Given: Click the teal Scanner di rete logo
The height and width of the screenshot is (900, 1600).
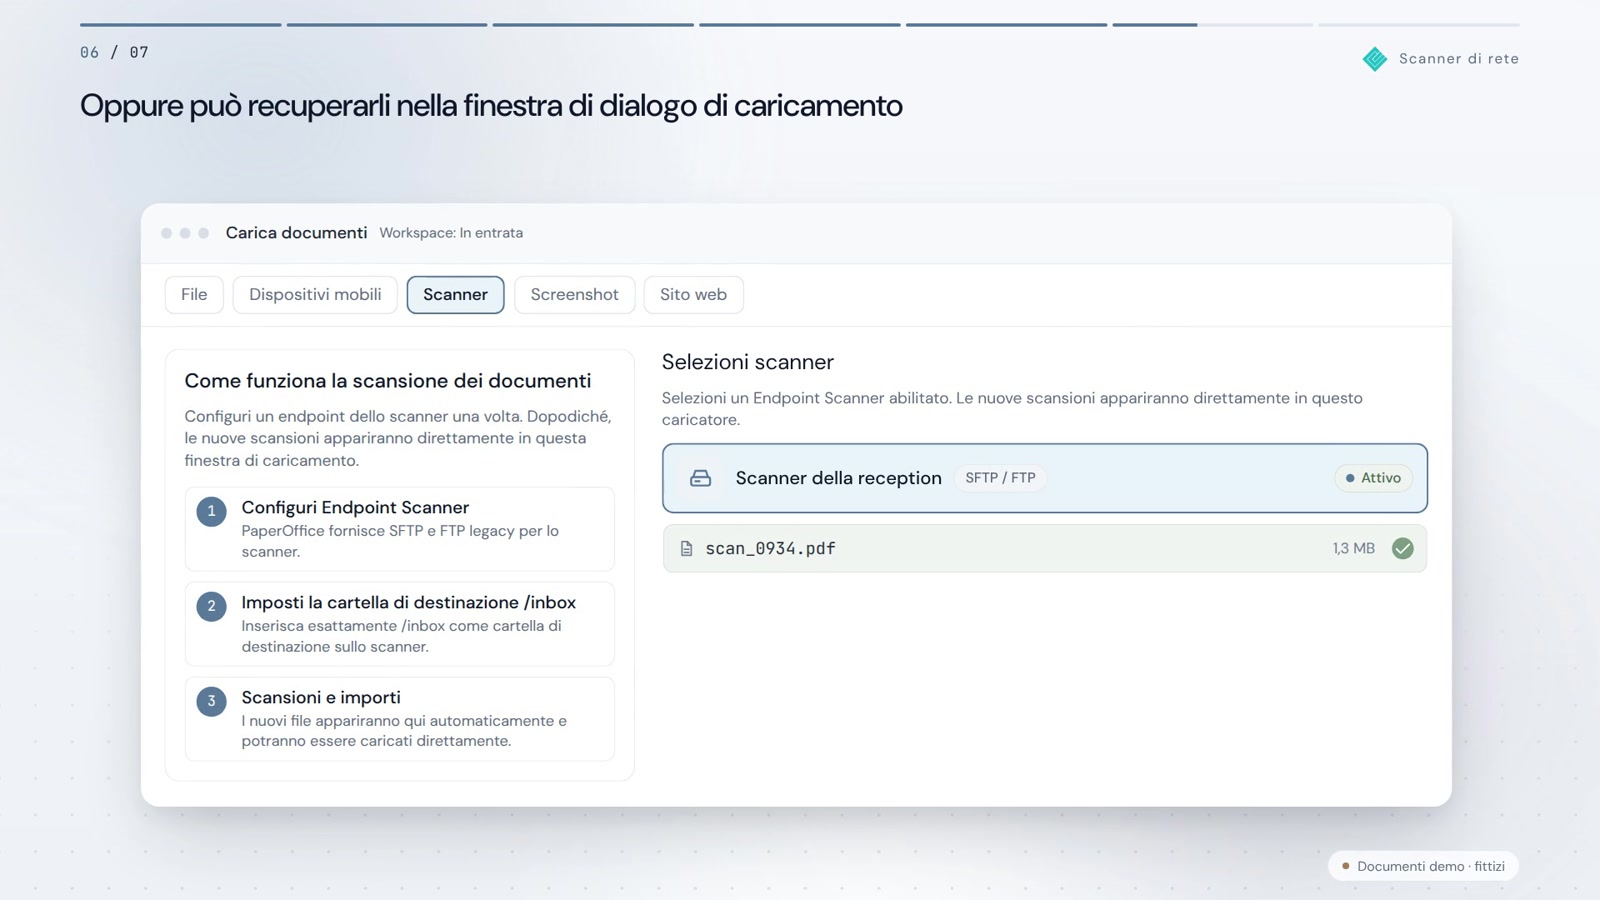Looking at the screenshot, I should tap(1375, 59).
